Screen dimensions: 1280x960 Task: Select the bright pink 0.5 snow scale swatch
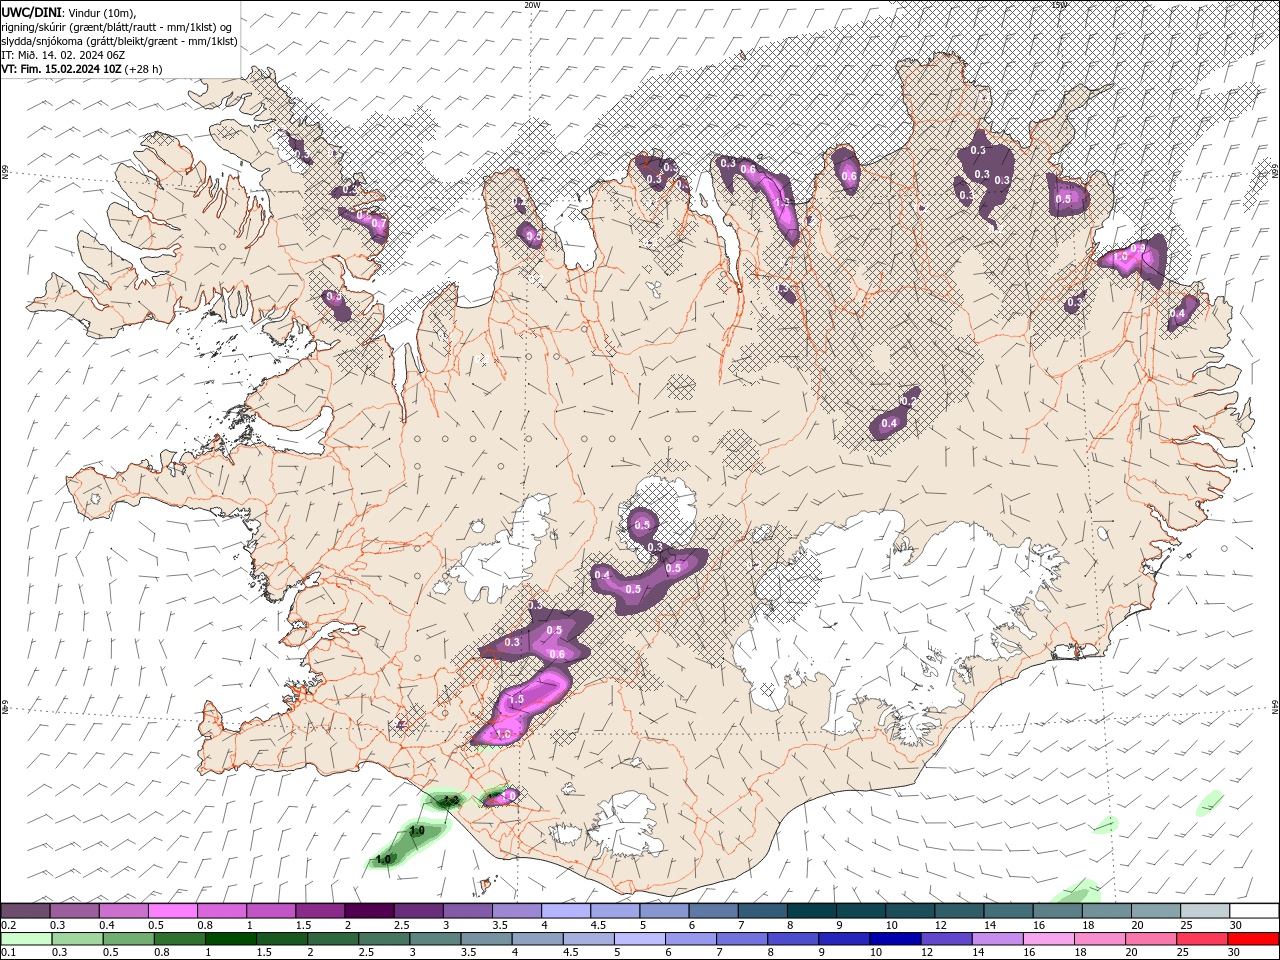pyautogui.click(x=173, y=910)
